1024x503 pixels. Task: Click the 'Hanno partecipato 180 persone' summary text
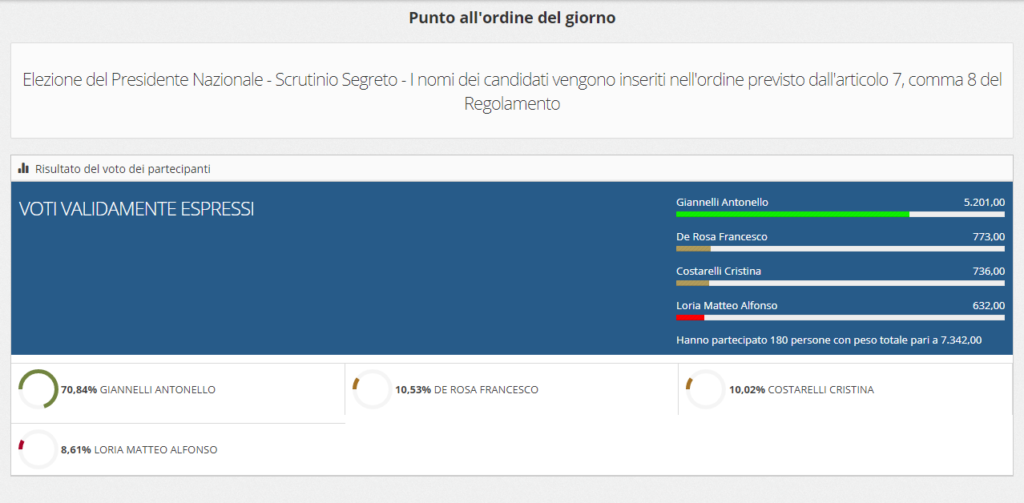point(829,340)
